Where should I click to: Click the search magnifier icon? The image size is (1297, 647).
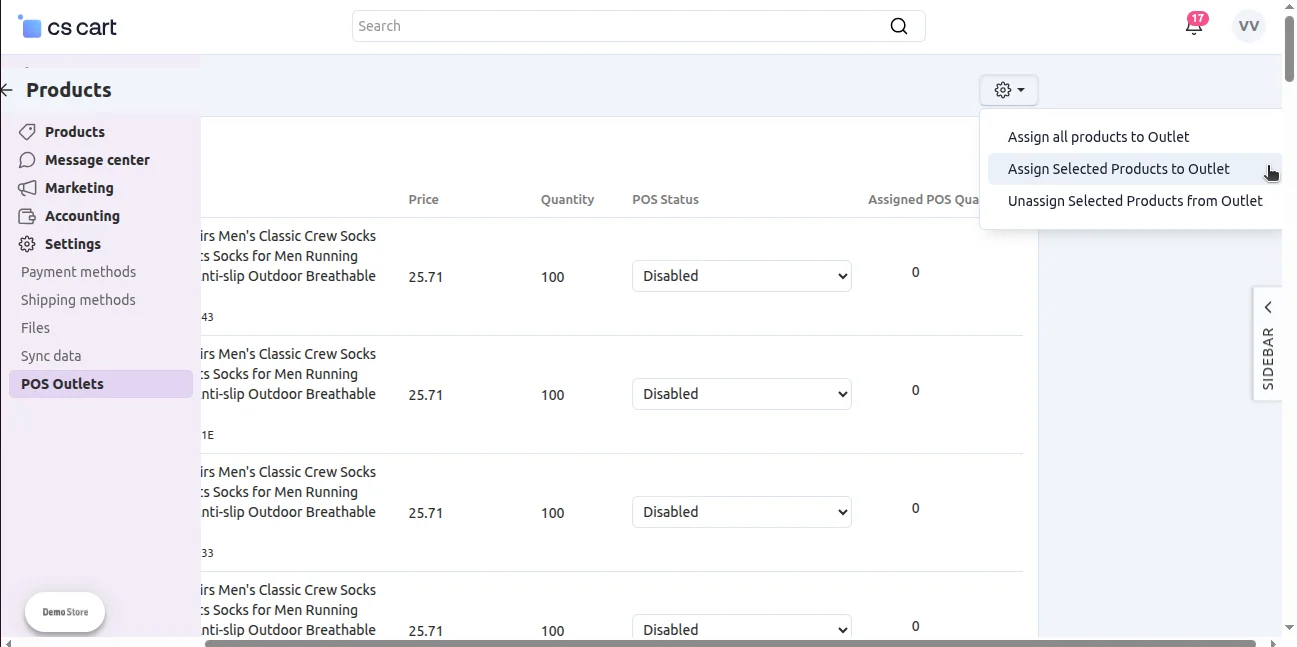pyautogui.click(x=898, y=26)
